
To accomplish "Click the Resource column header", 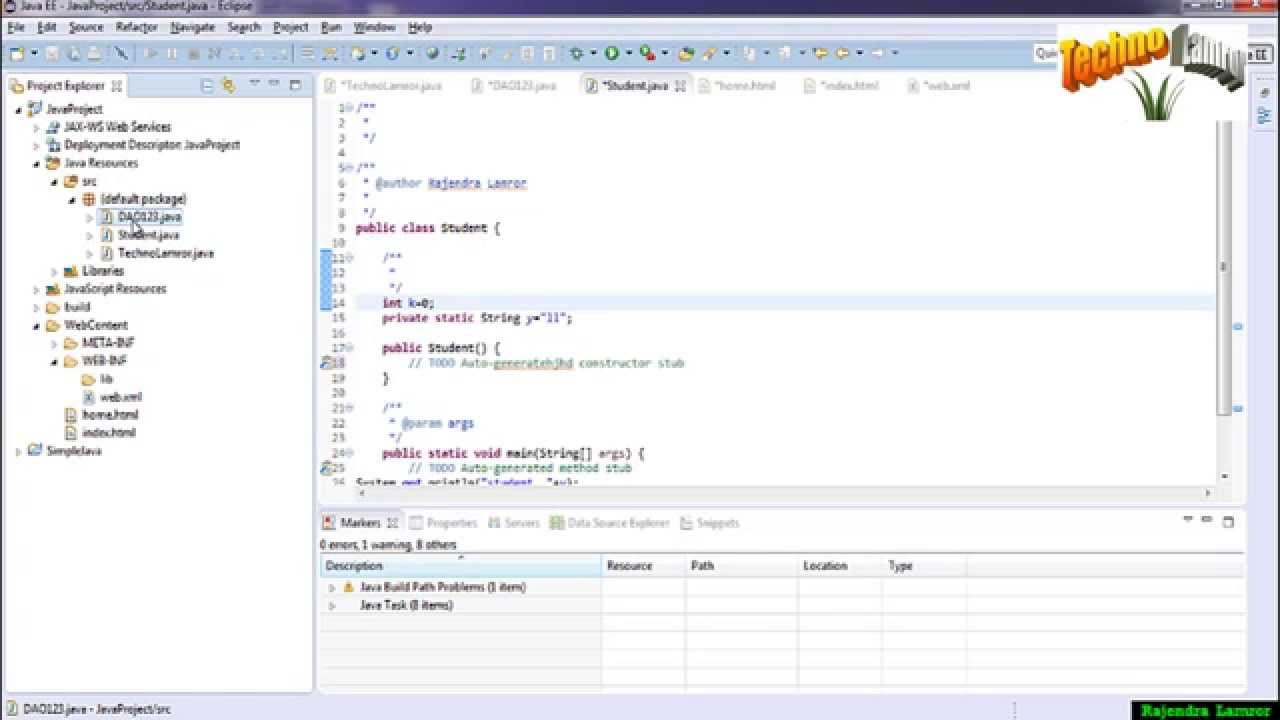I will tap(644, 566).
